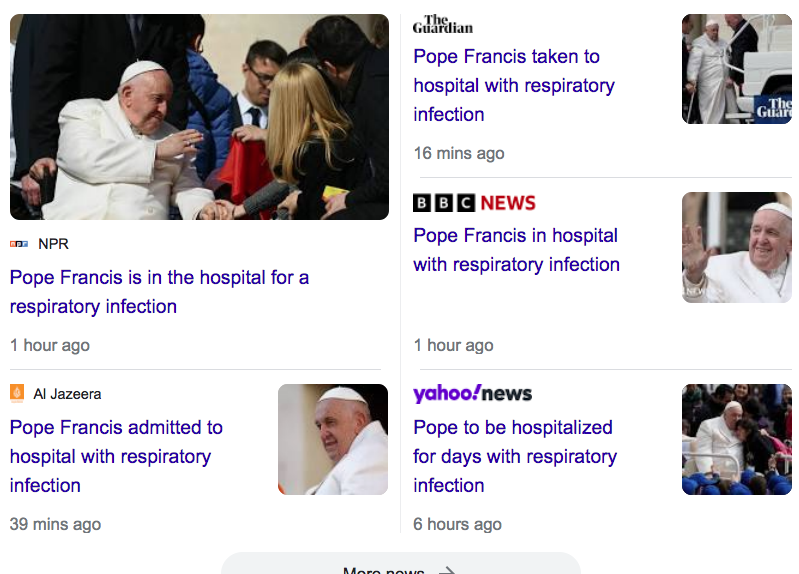Click the 'Al Jazeera' source name text
Screen dimensions: 799x574
[x=67, y=394]
